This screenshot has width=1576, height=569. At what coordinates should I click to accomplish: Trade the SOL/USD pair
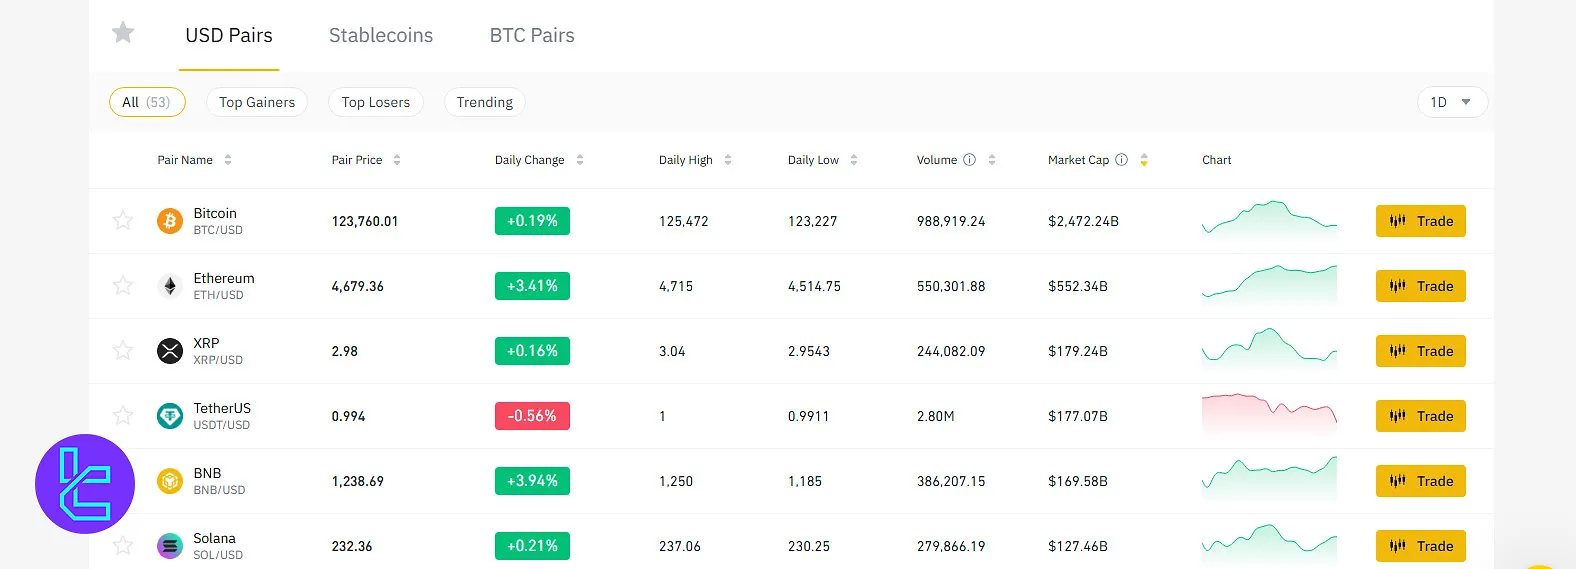tap(1420, 546)
